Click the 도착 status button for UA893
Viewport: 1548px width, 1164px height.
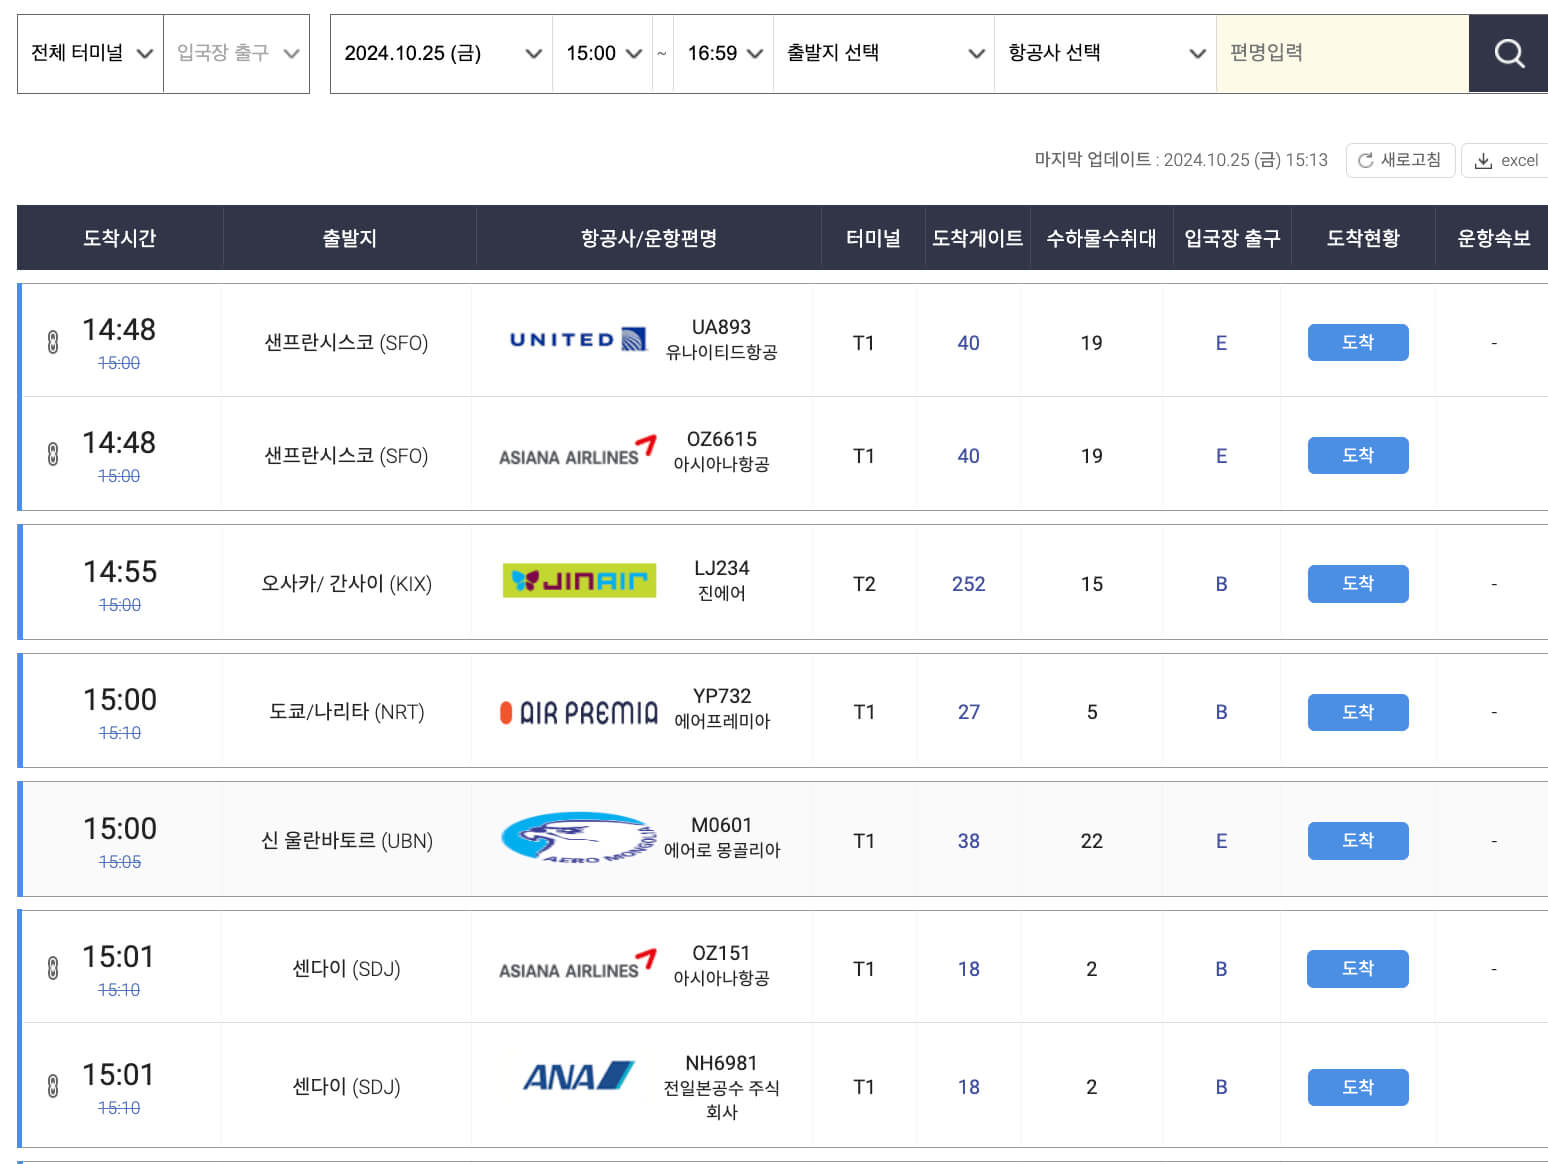1358,342
